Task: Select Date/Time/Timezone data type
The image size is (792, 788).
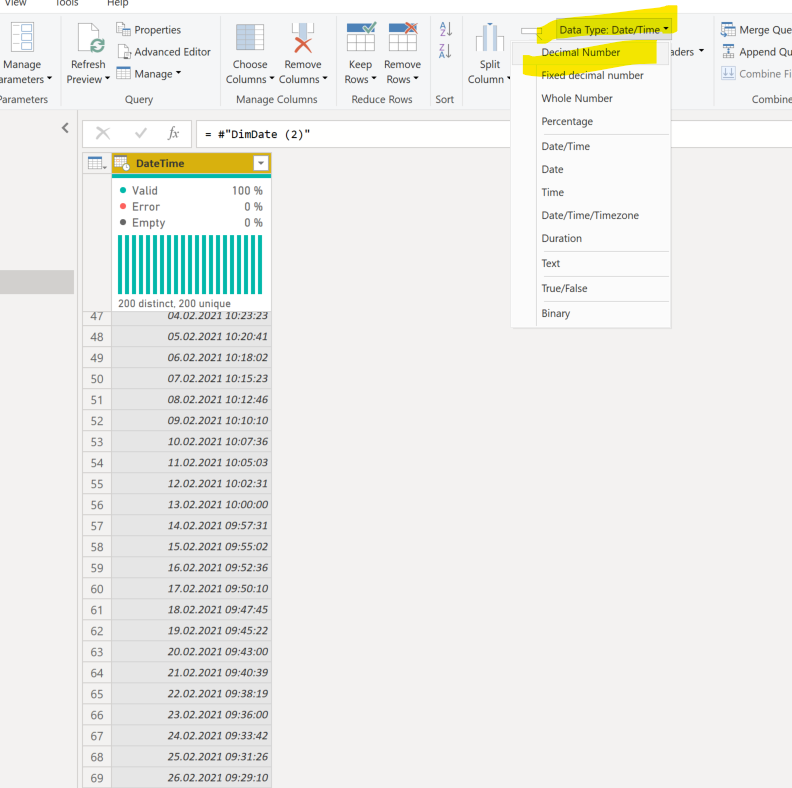Action: pyautogui.click(x=590, y=215)
